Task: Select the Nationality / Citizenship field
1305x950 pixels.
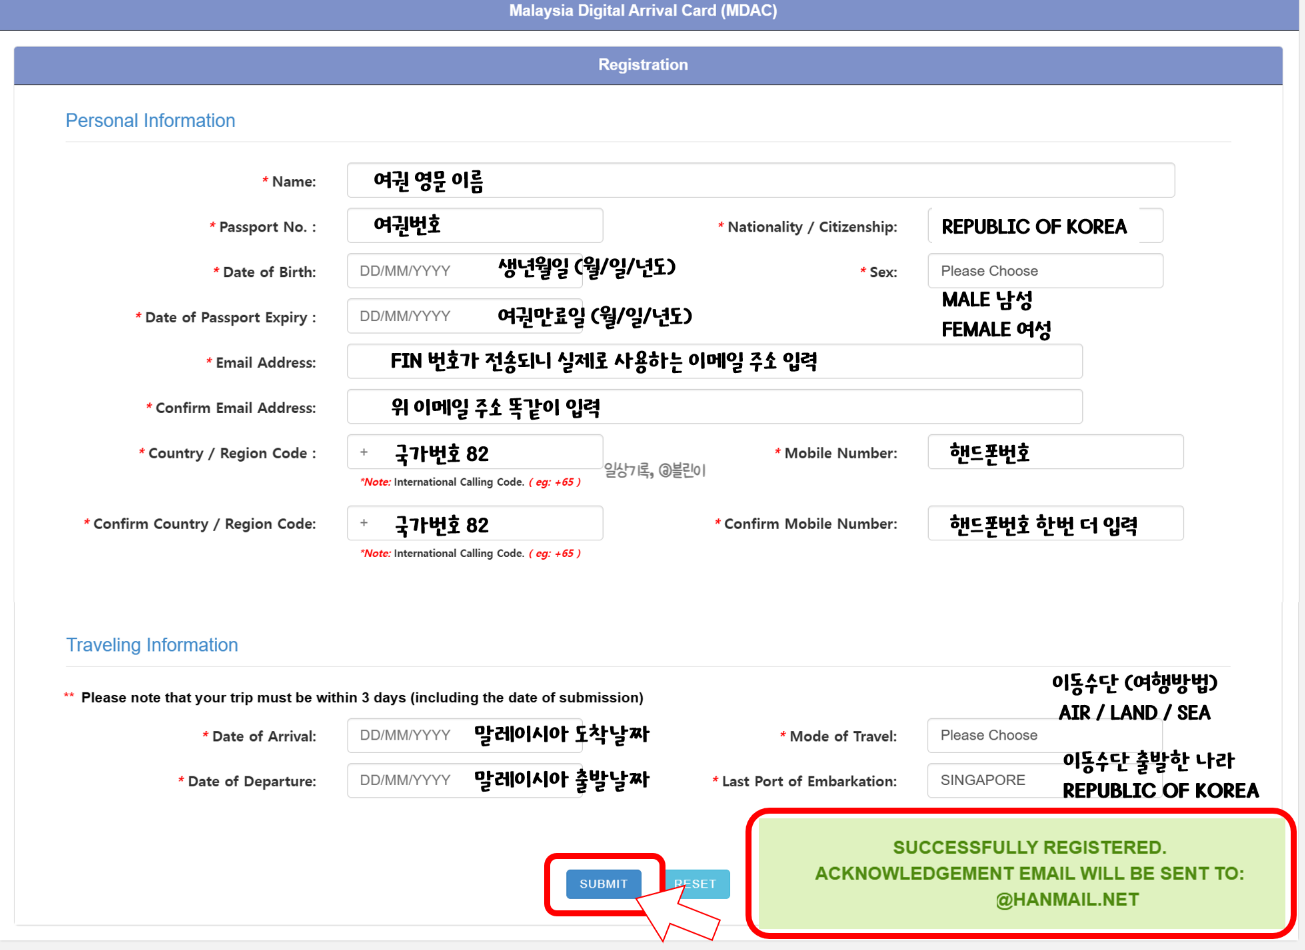Action: [1044, 225]
